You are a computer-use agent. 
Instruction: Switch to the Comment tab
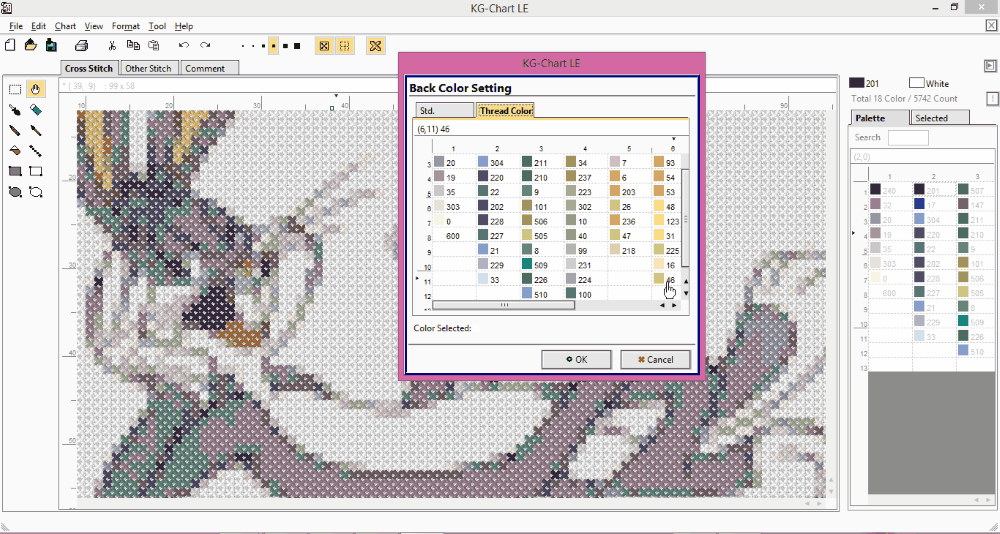click(210, 68)
